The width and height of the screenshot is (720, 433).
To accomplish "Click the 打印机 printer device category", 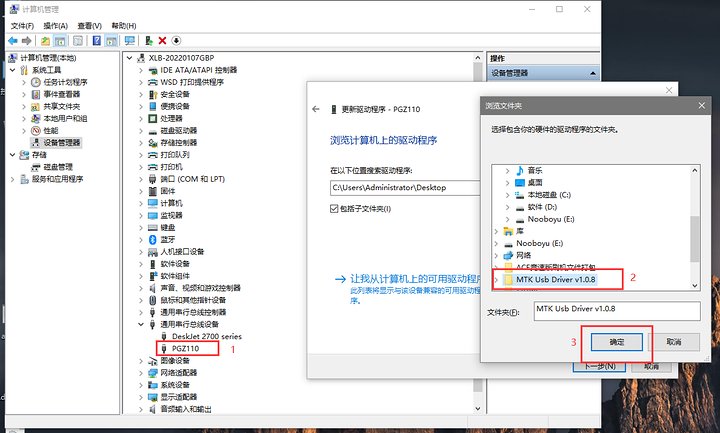I will (x=171, y=167).
